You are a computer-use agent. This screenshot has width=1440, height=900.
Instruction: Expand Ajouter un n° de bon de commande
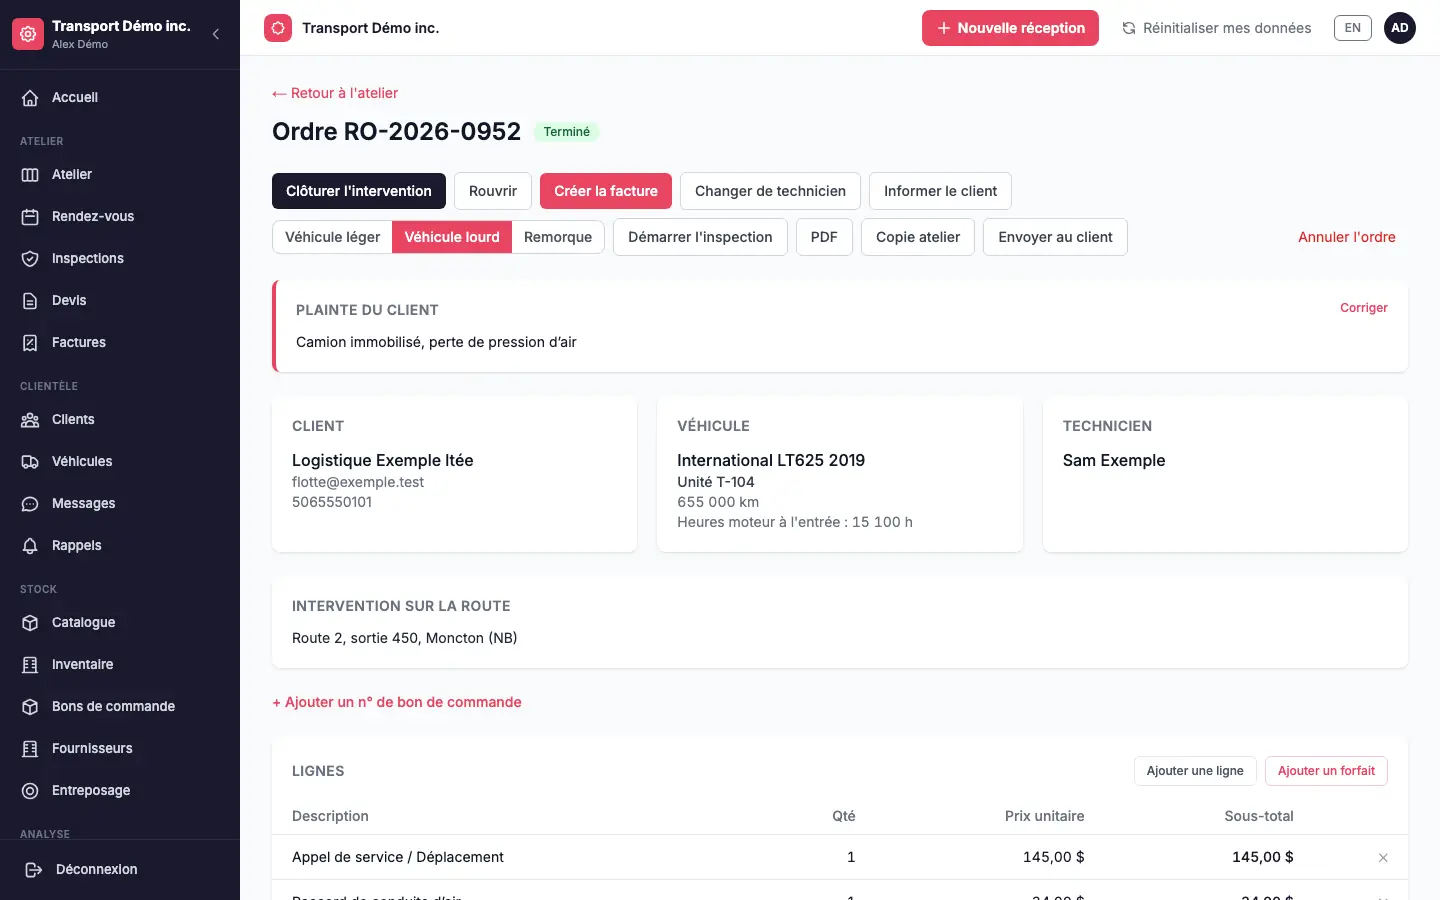click(397, 702)
